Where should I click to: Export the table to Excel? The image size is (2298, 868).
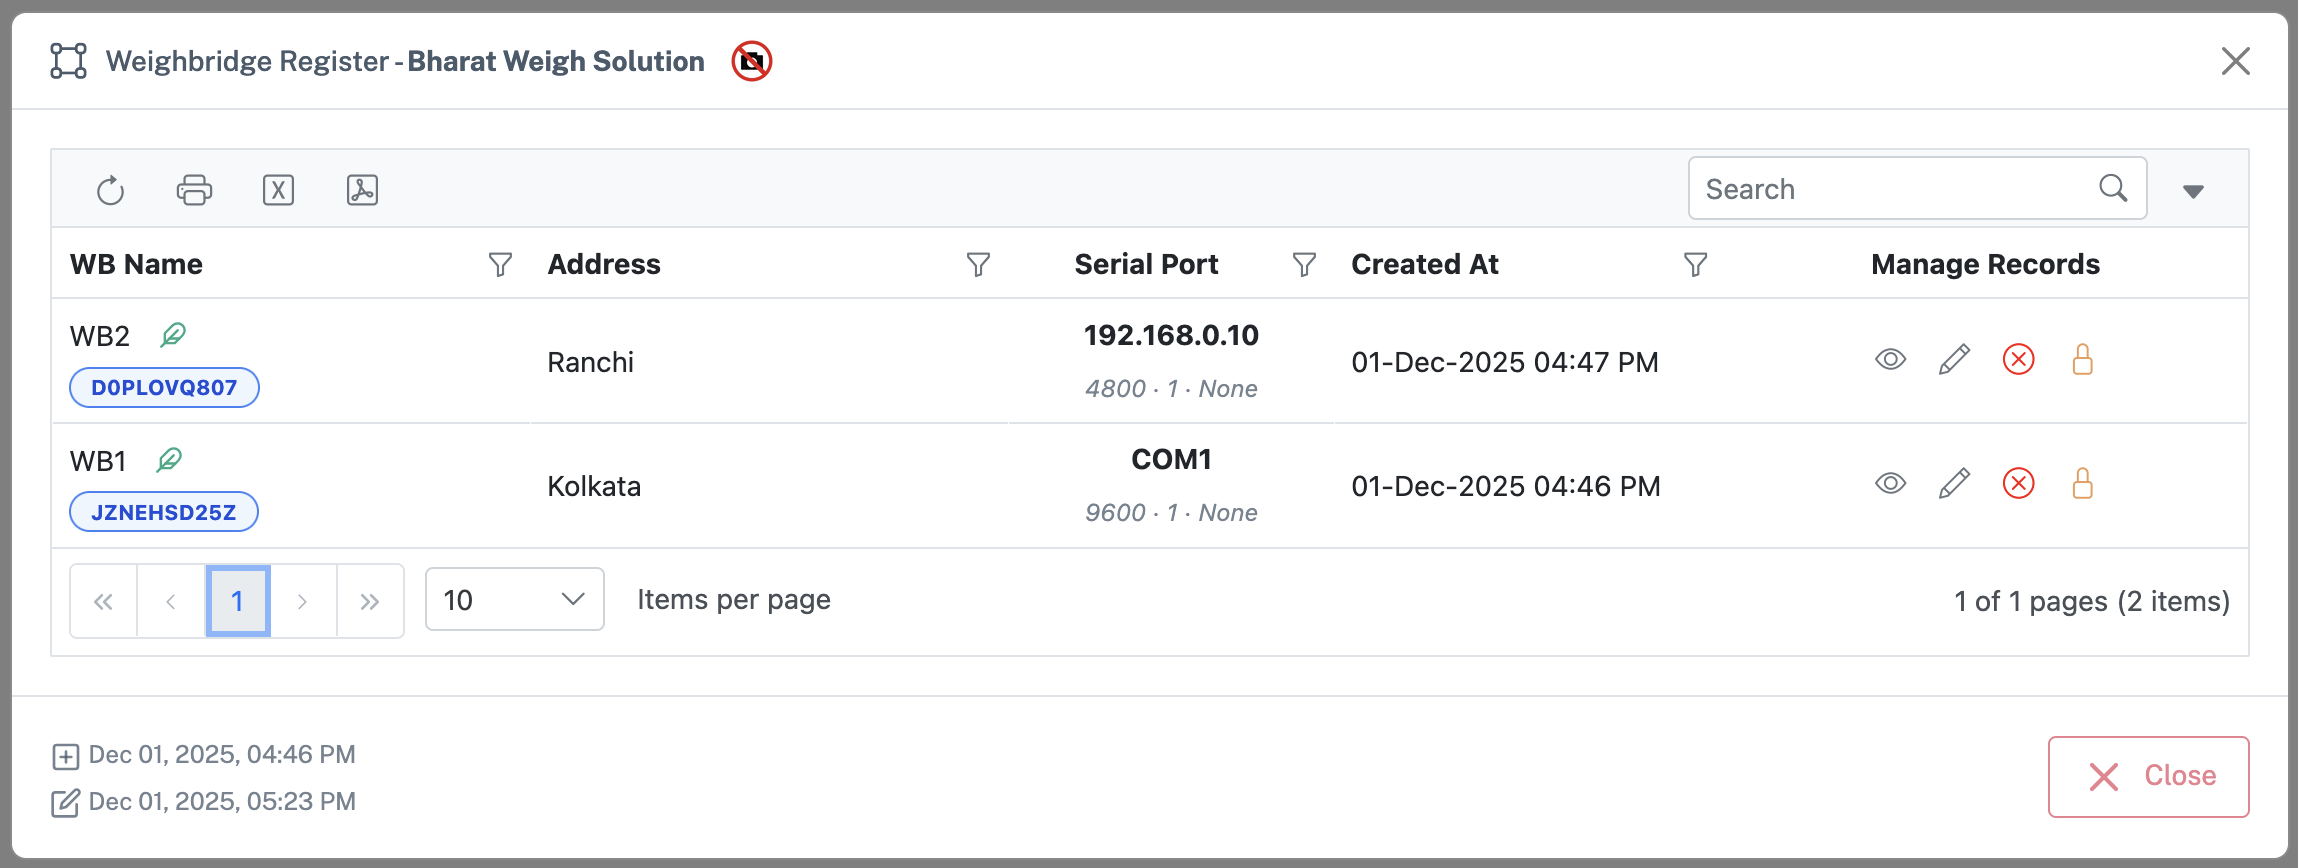point(278,190)
